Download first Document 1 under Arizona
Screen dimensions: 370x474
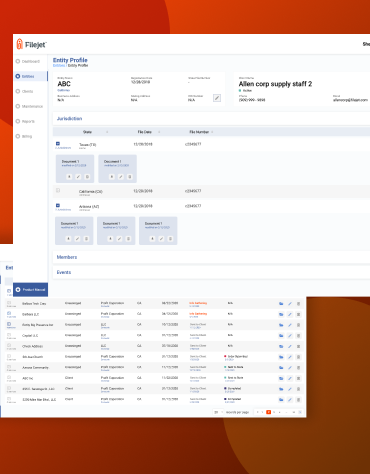[68, 239]
